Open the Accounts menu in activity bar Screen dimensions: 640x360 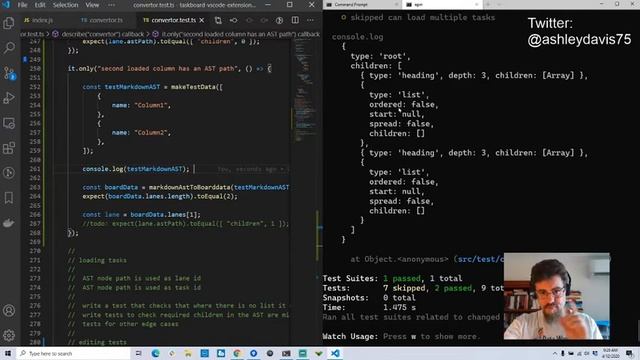tap(9, 311)
